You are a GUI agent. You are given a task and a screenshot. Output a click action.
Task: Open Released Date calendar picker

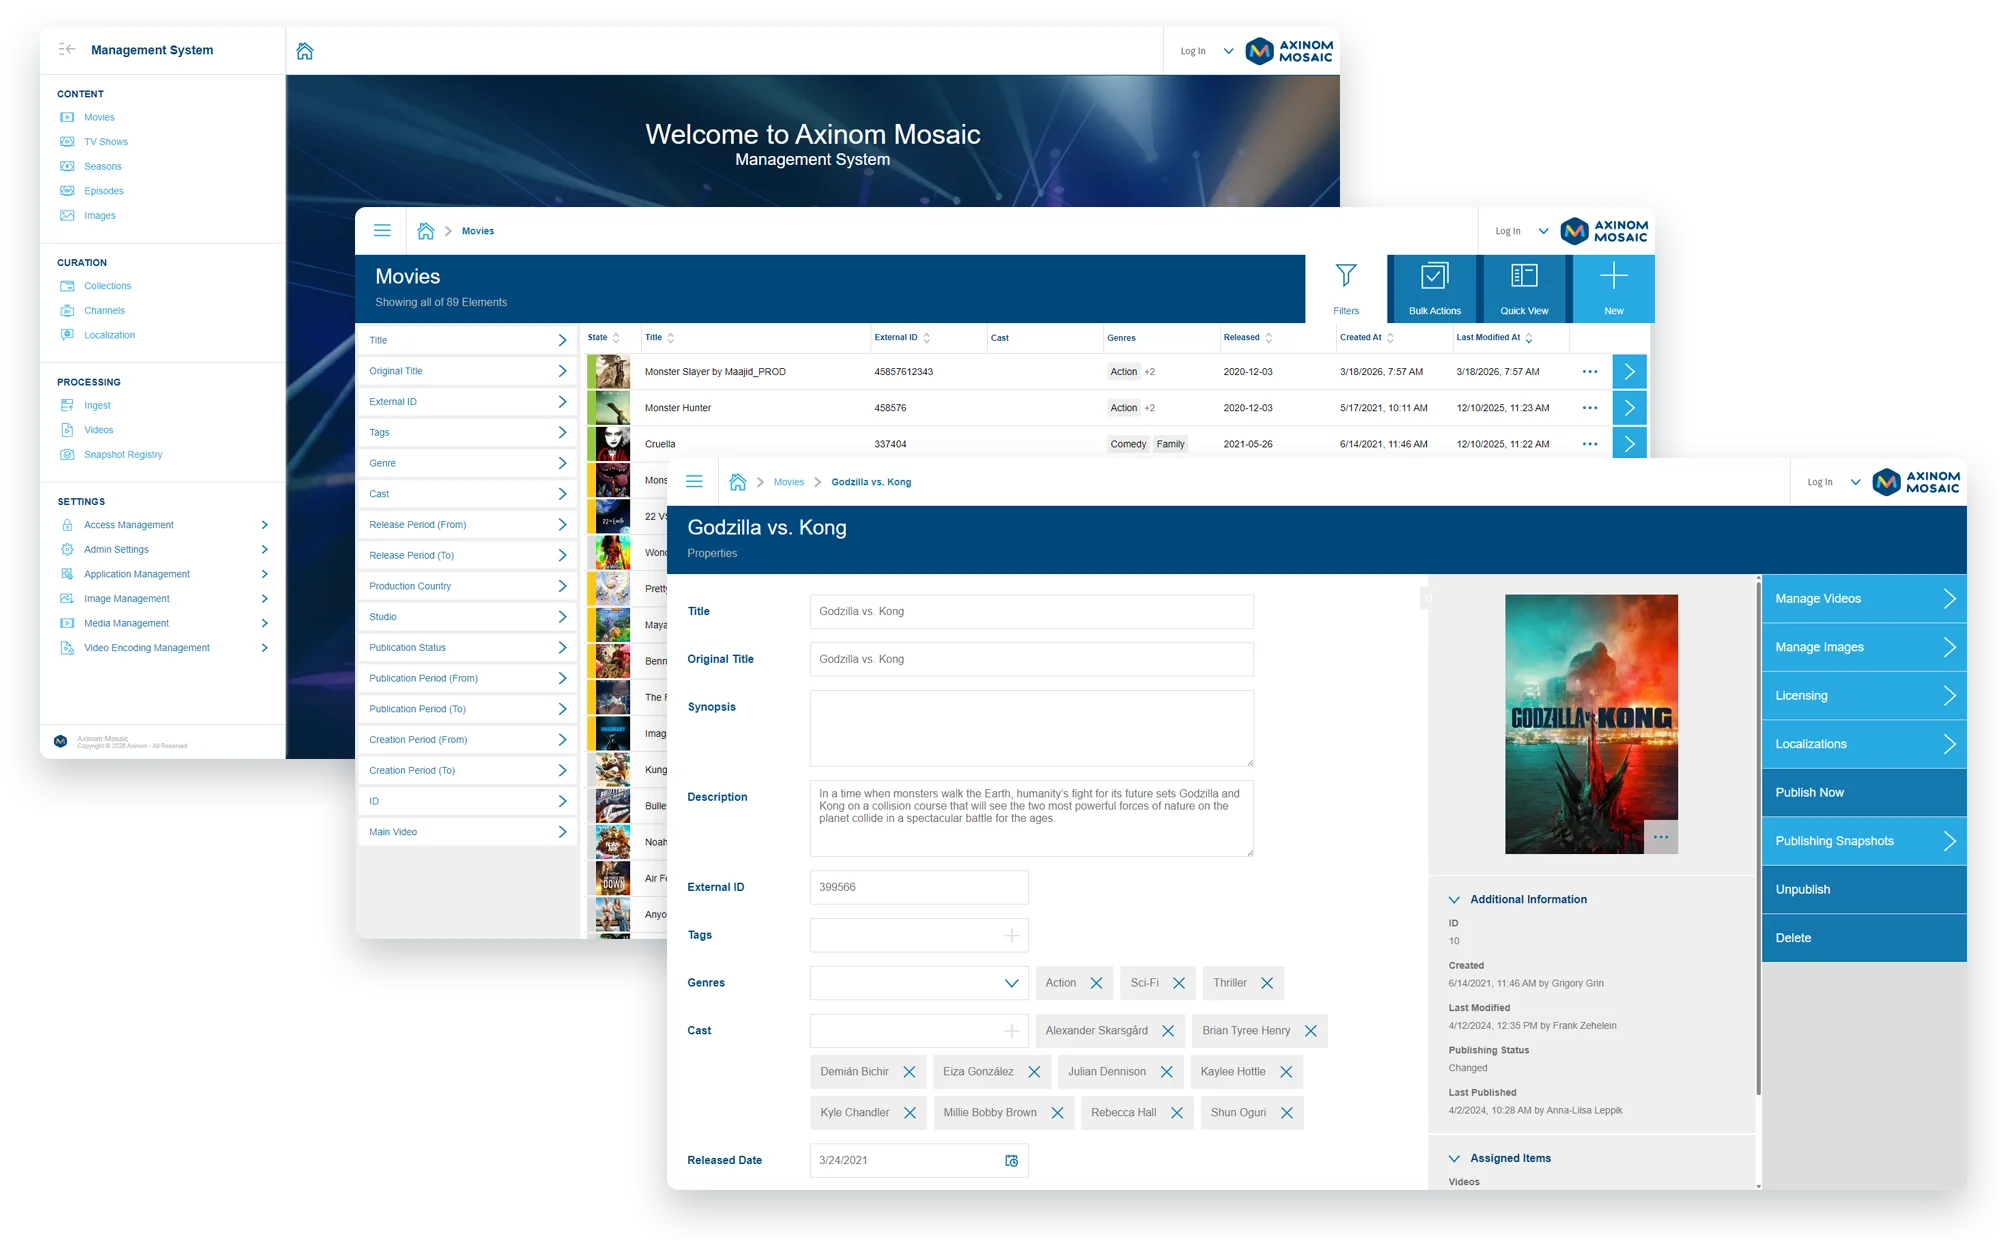pyautogui.click(x=1011, y=1161)
